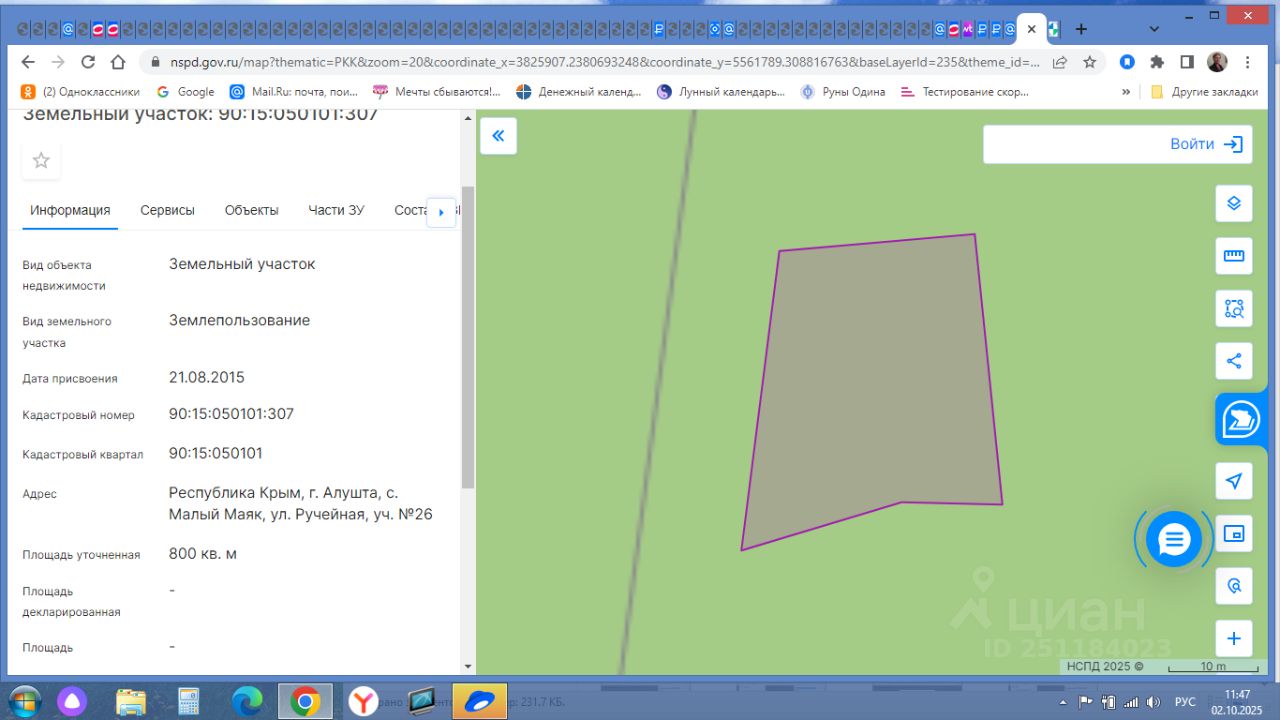
Task: Click the cadastral quarter value 90:15:050101
Action: click(x=216, y=453)
